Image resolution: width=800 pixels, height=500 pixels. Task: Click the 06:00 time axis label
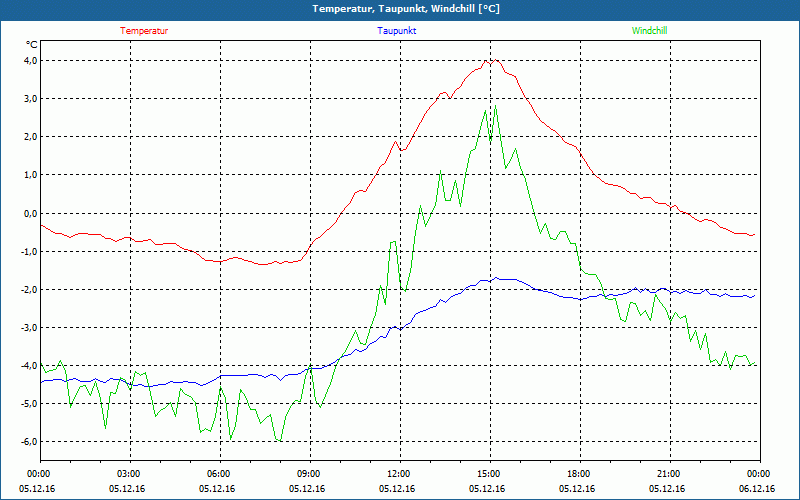click(220, 473)
